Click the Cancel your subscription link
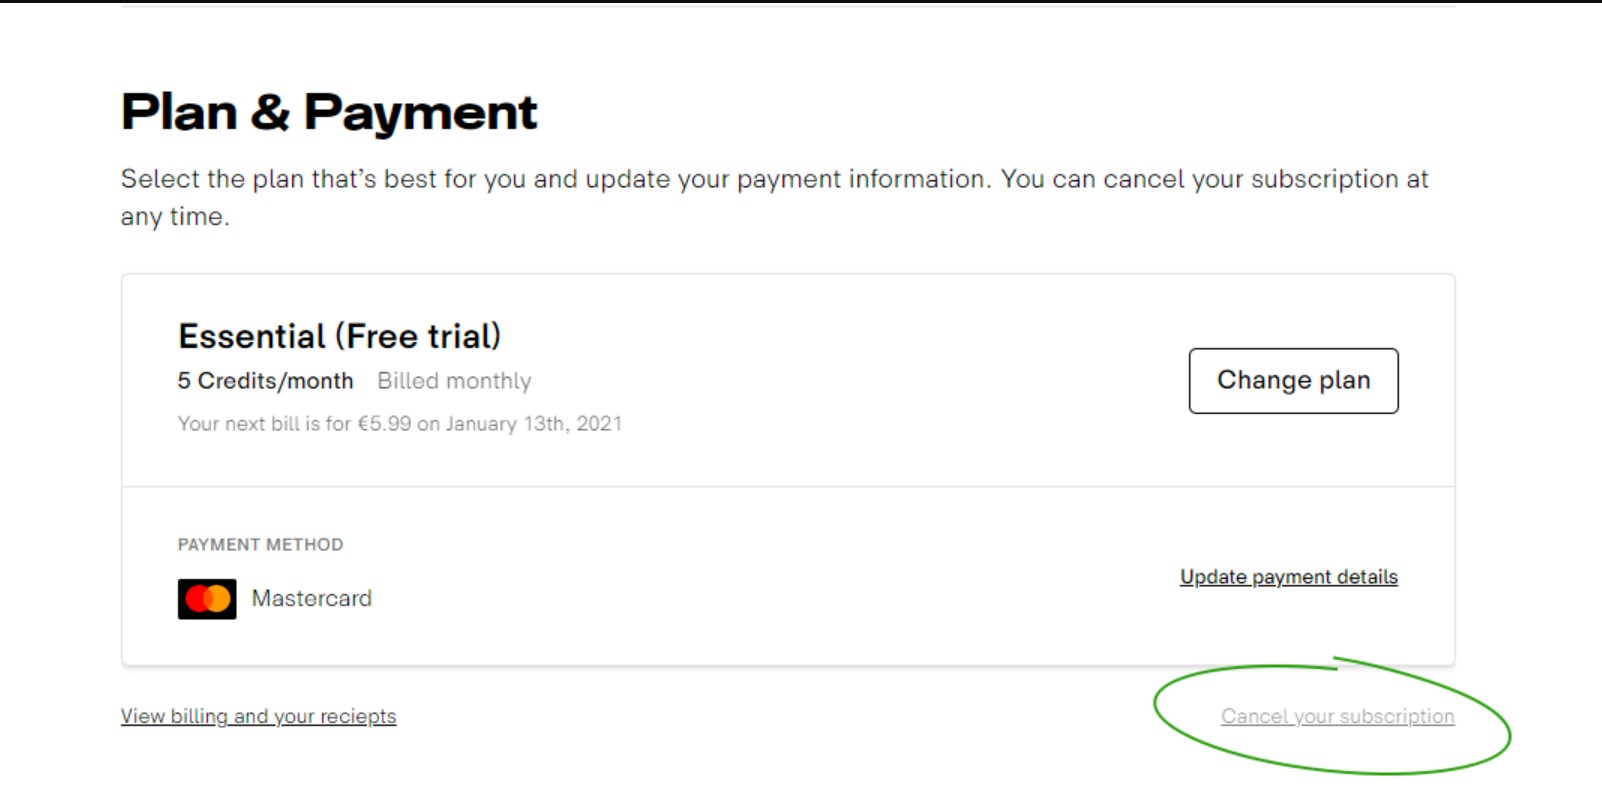This screenshot has width=1602, height=810. point(1337,716)
